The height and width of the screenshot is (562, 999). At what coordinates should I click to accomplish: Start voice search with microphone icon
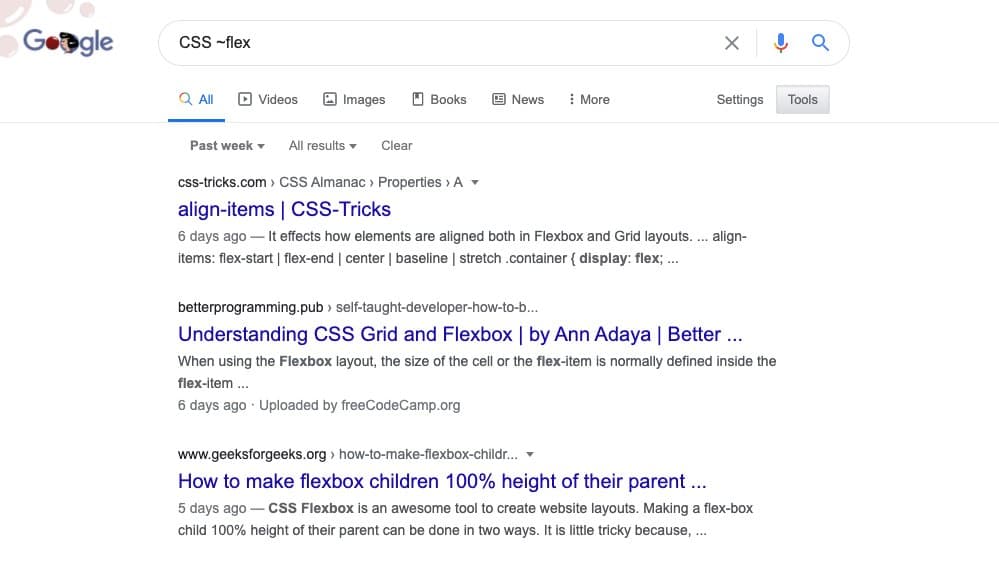click(x=781, y=43)
